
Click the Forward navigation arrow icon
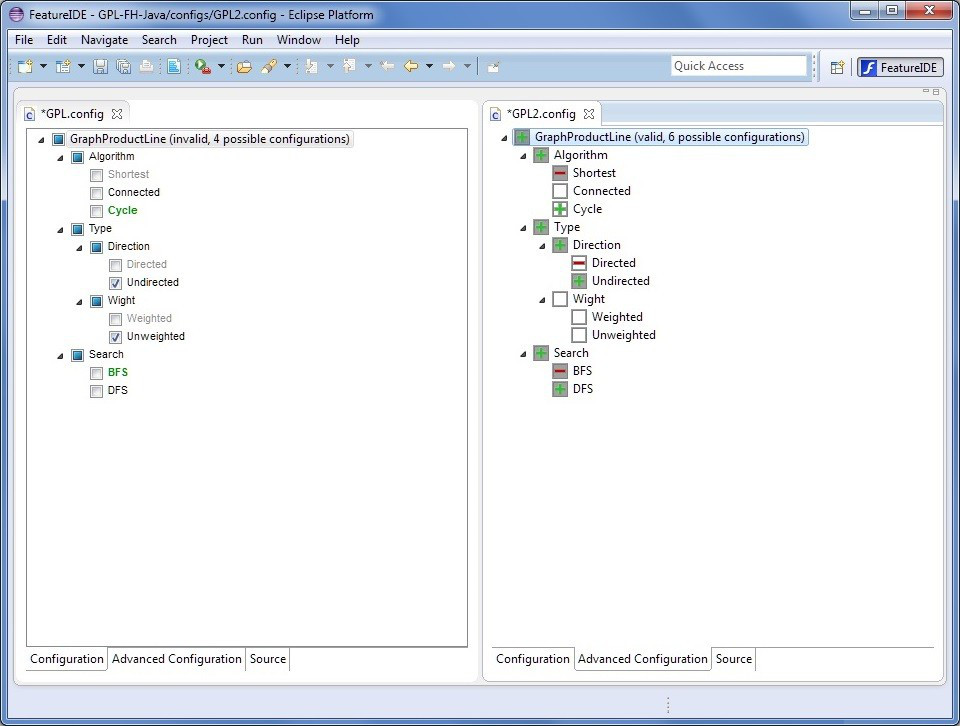pyautogui.click(x=449, y=66)
